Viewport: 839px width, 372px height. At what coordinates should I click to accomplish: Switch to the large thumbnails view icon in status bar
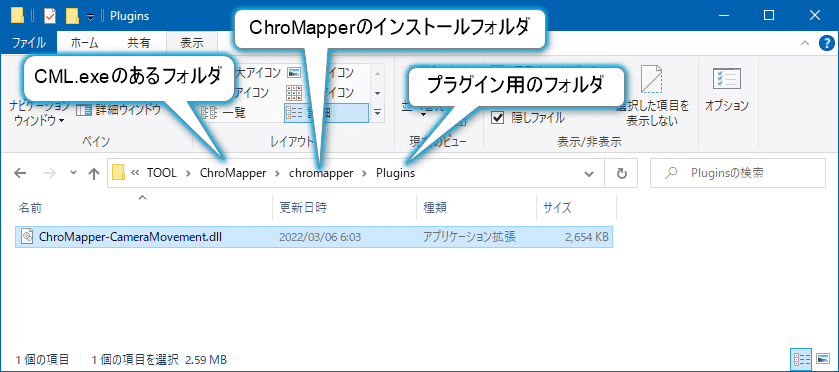(822, 358)
